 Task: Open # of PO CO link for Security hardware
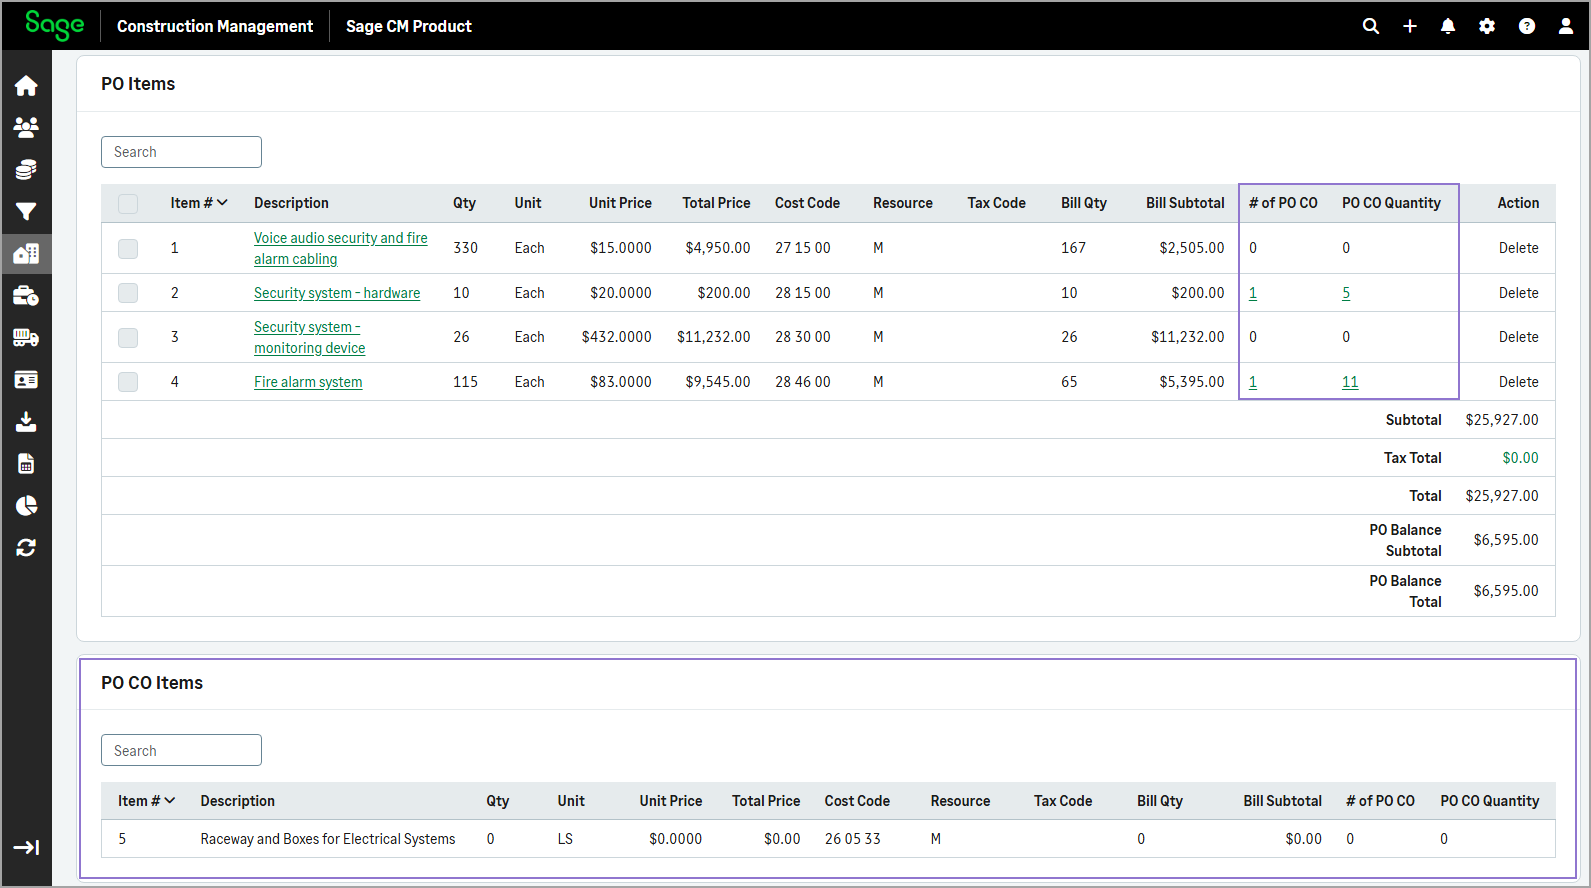1253,293
